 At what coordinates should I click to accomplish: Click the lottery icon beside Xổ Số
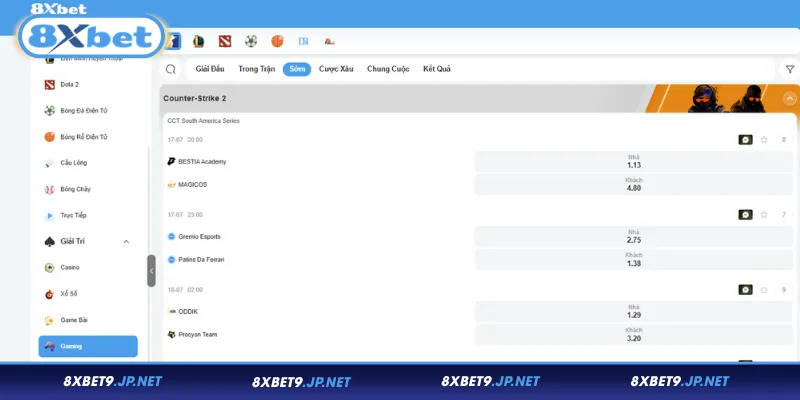pyautogui.click(x=49, y=294)
